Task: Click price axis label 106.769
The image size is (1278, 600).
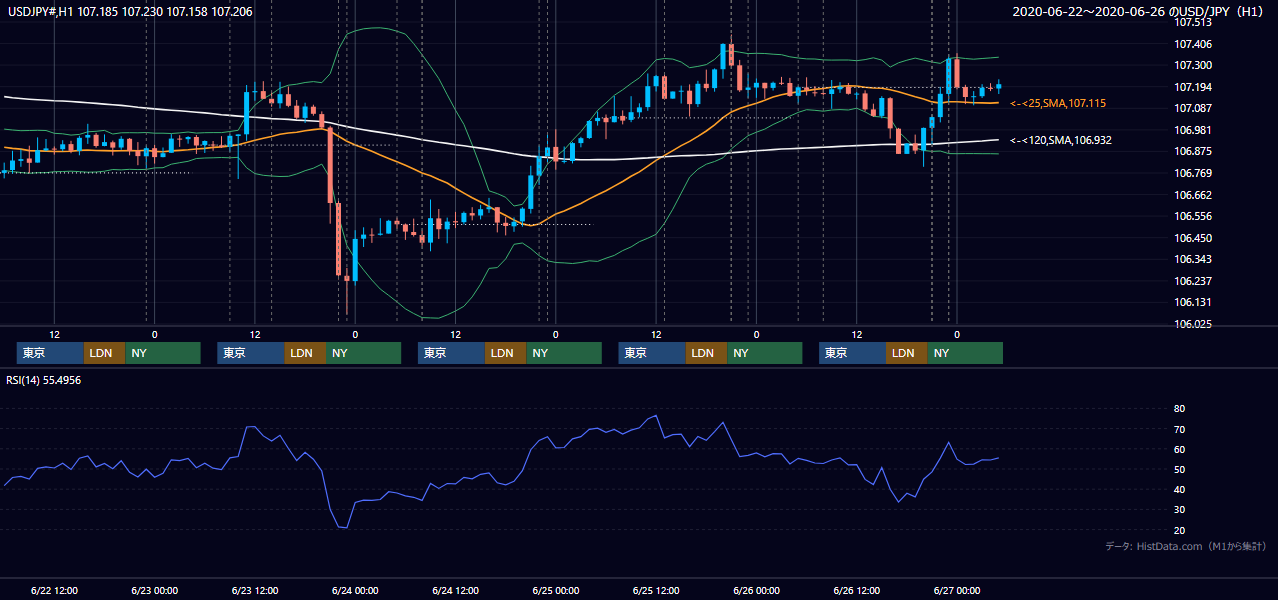Action: point(1194,173)
